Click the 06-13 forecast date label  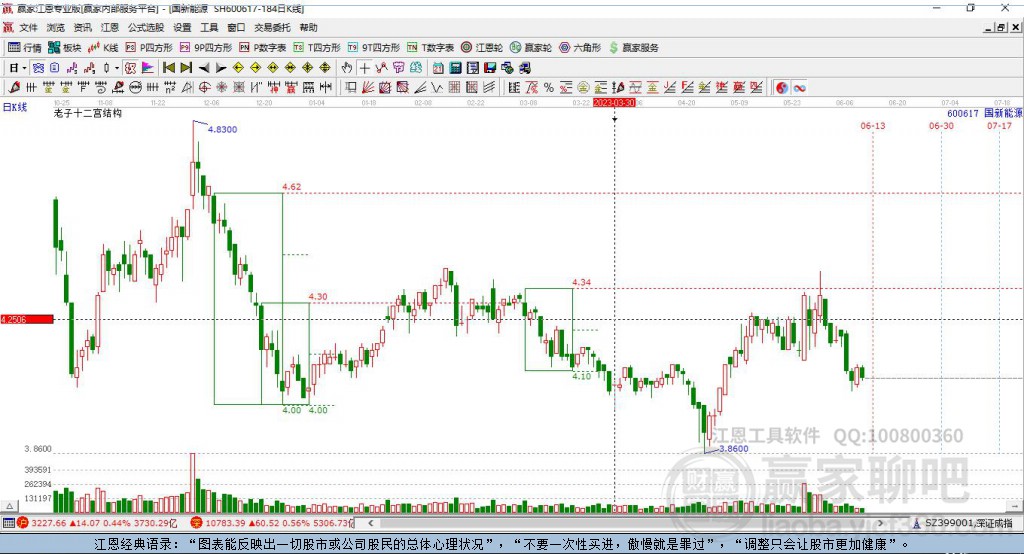[872, 125]
